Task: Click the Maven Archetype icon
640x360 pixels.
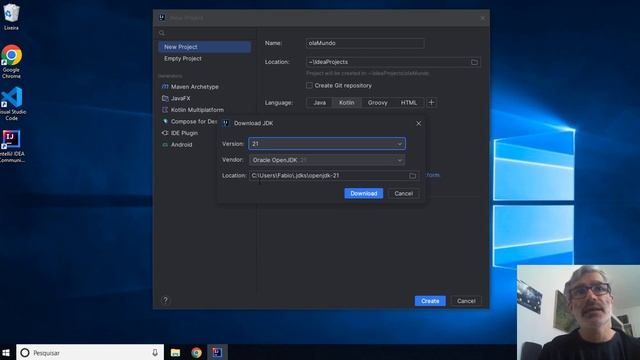Action: click(x=165, y=87)
